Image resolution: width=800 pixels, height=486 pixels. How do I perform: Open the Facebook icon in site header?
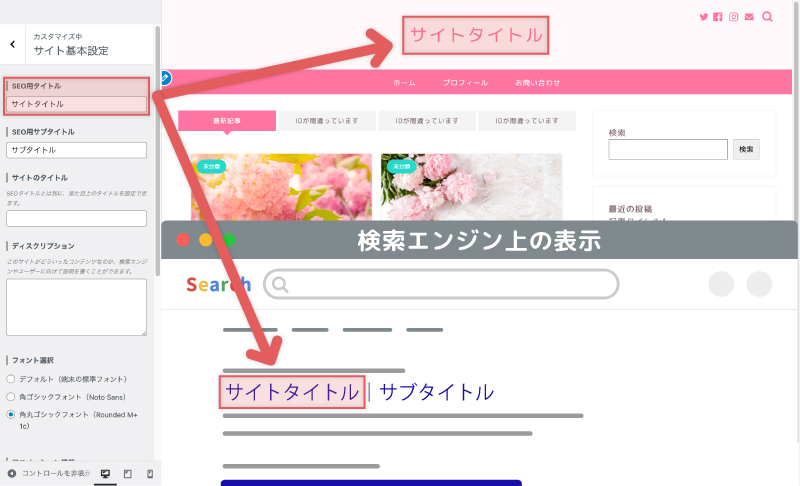pos(718,17)
